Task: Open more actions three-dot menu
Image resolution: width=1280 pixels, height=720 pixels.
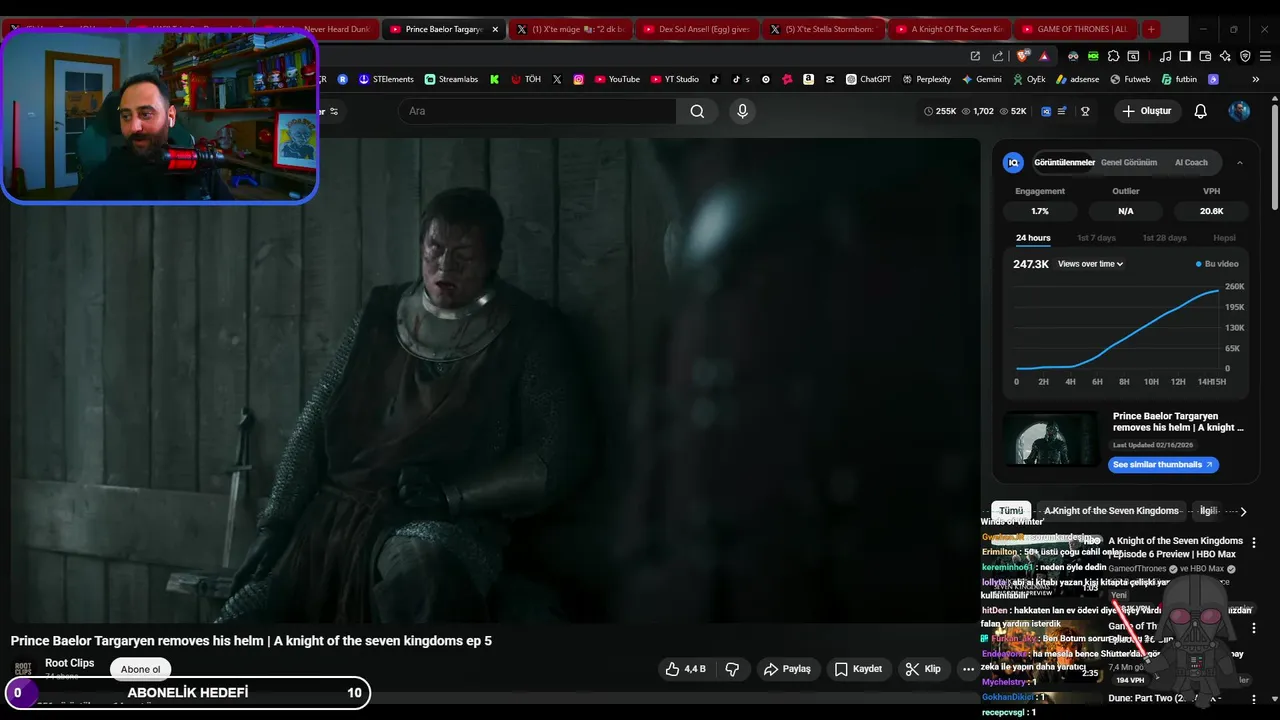Action: (968, 669)
